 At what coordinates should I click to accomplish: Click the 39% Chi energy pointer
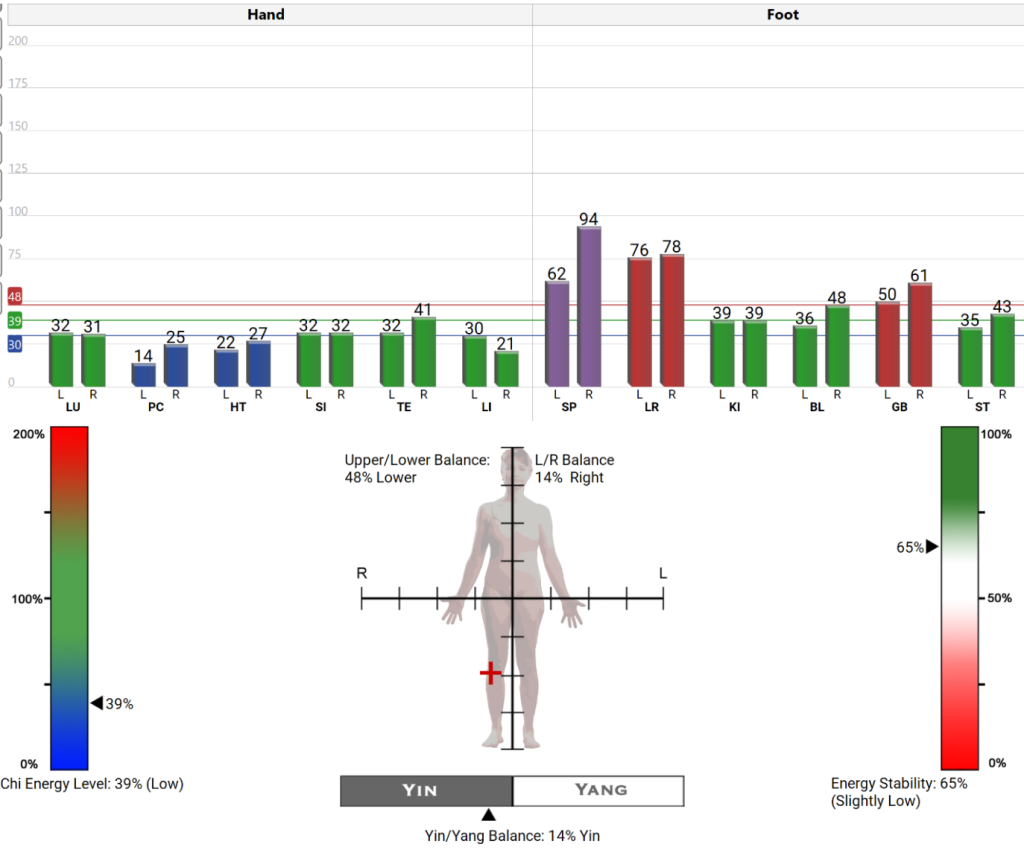(97, 703)
